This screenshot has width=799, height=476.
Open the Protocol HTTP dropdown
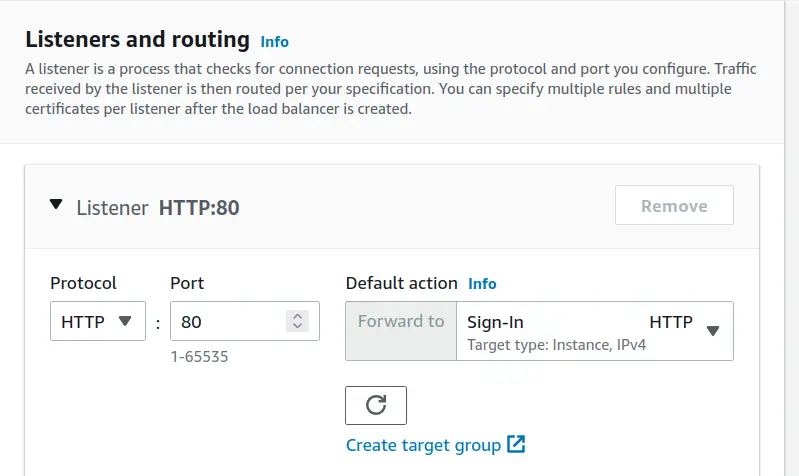(x=97, y=321)
